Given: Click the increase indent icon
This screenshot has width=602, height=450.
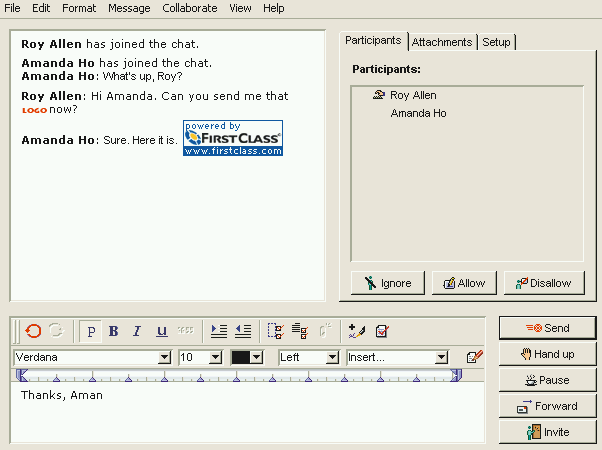Looking at the screenshot, I should [219, 331].
